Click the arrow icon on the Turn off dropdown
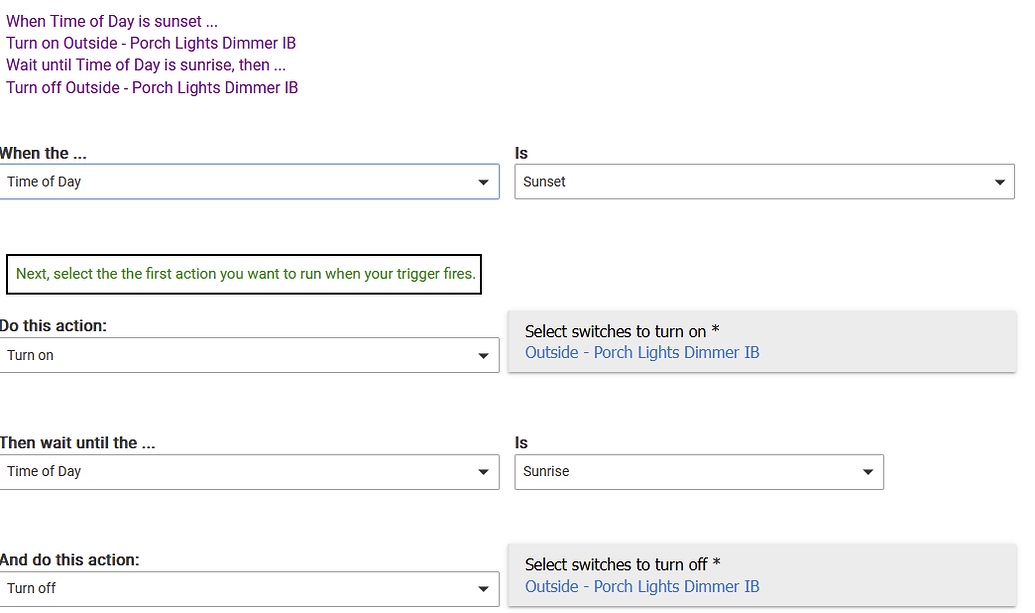The height and width of the screenshot is (613, 1035). [483, 589]
